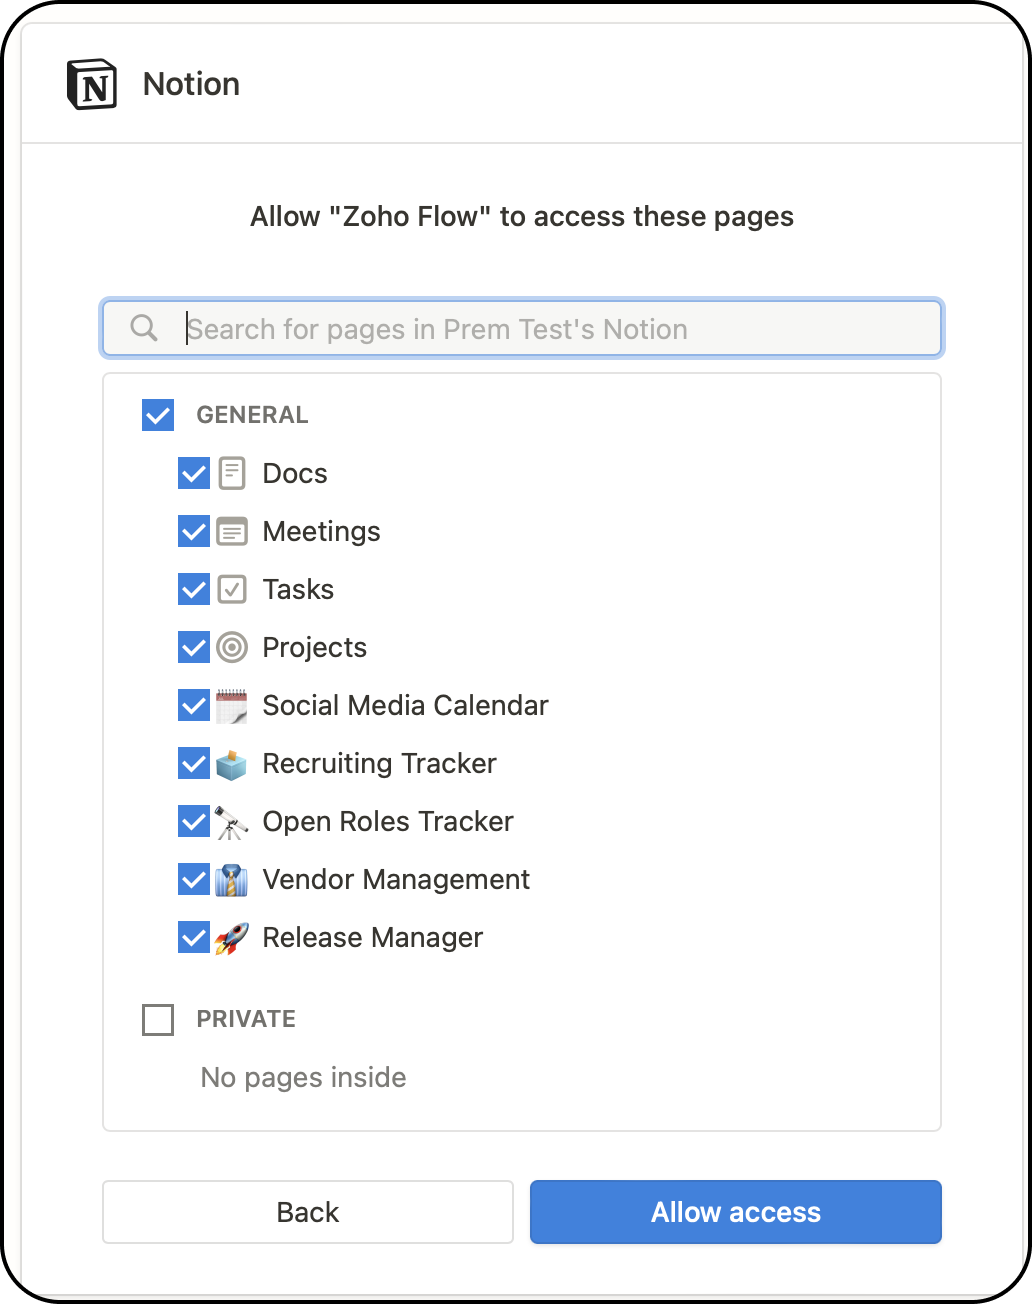The width and height of the screenshot is (1032, 1304).
Task: Click the Release Manager rocket icon
Action: point(232,938)
